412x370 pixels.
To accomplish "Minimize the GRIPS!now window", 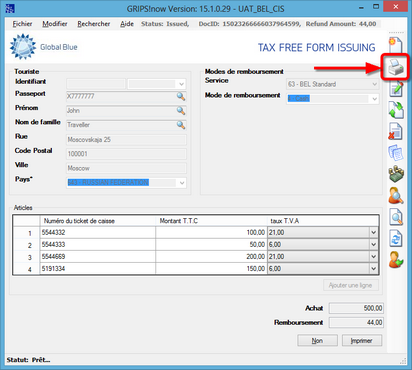I will (x=361, y=7).
